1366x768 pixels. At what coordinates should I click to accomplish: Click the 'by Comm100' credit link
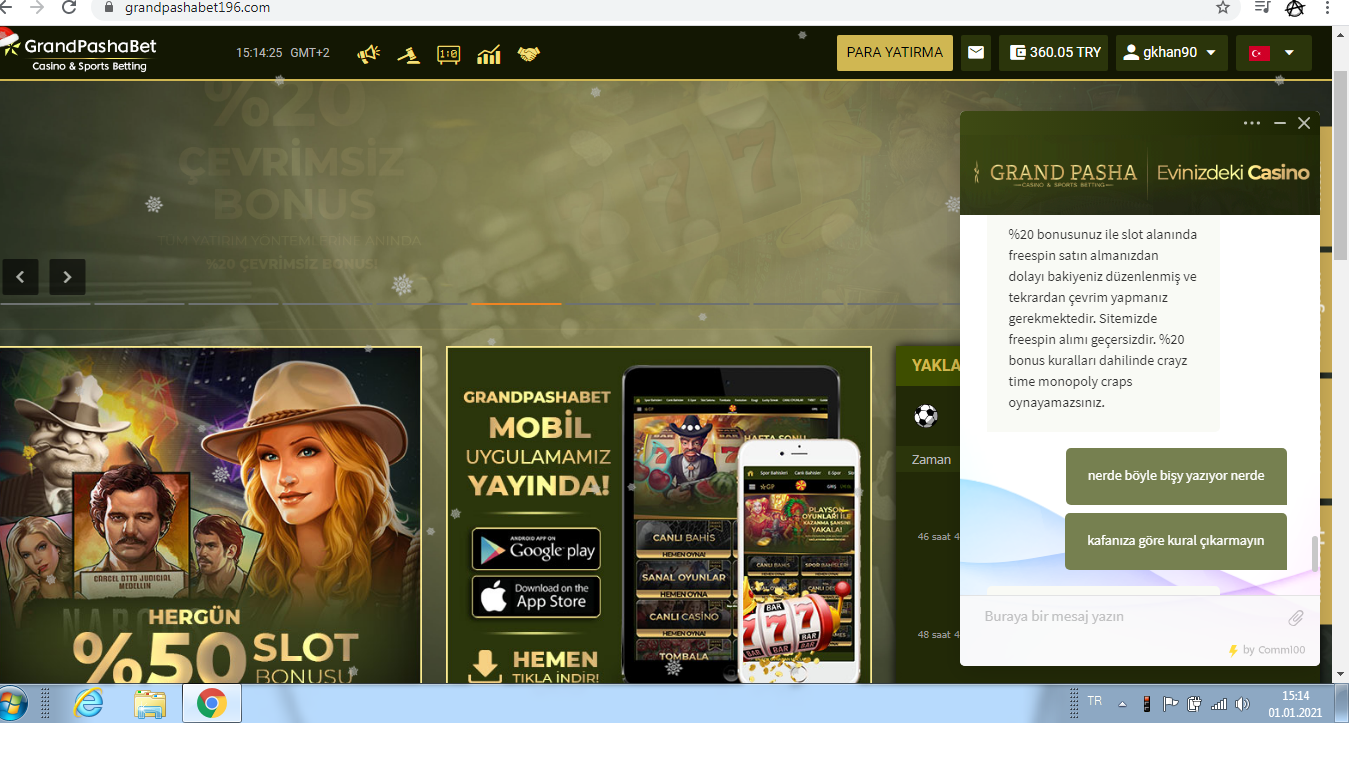coord(1267,650)
